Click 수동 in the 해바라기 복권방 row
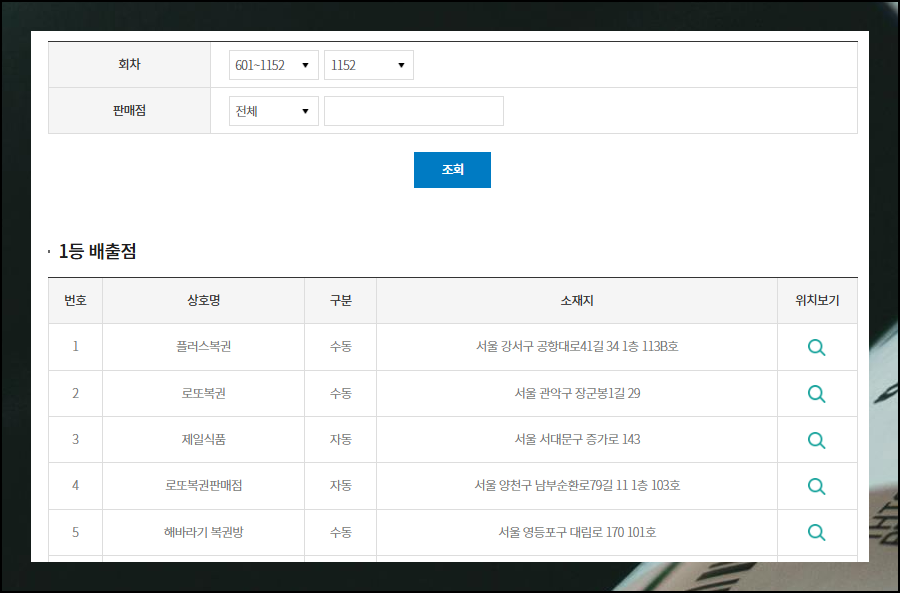Viewport: 900px width, 593px height. 340,532
